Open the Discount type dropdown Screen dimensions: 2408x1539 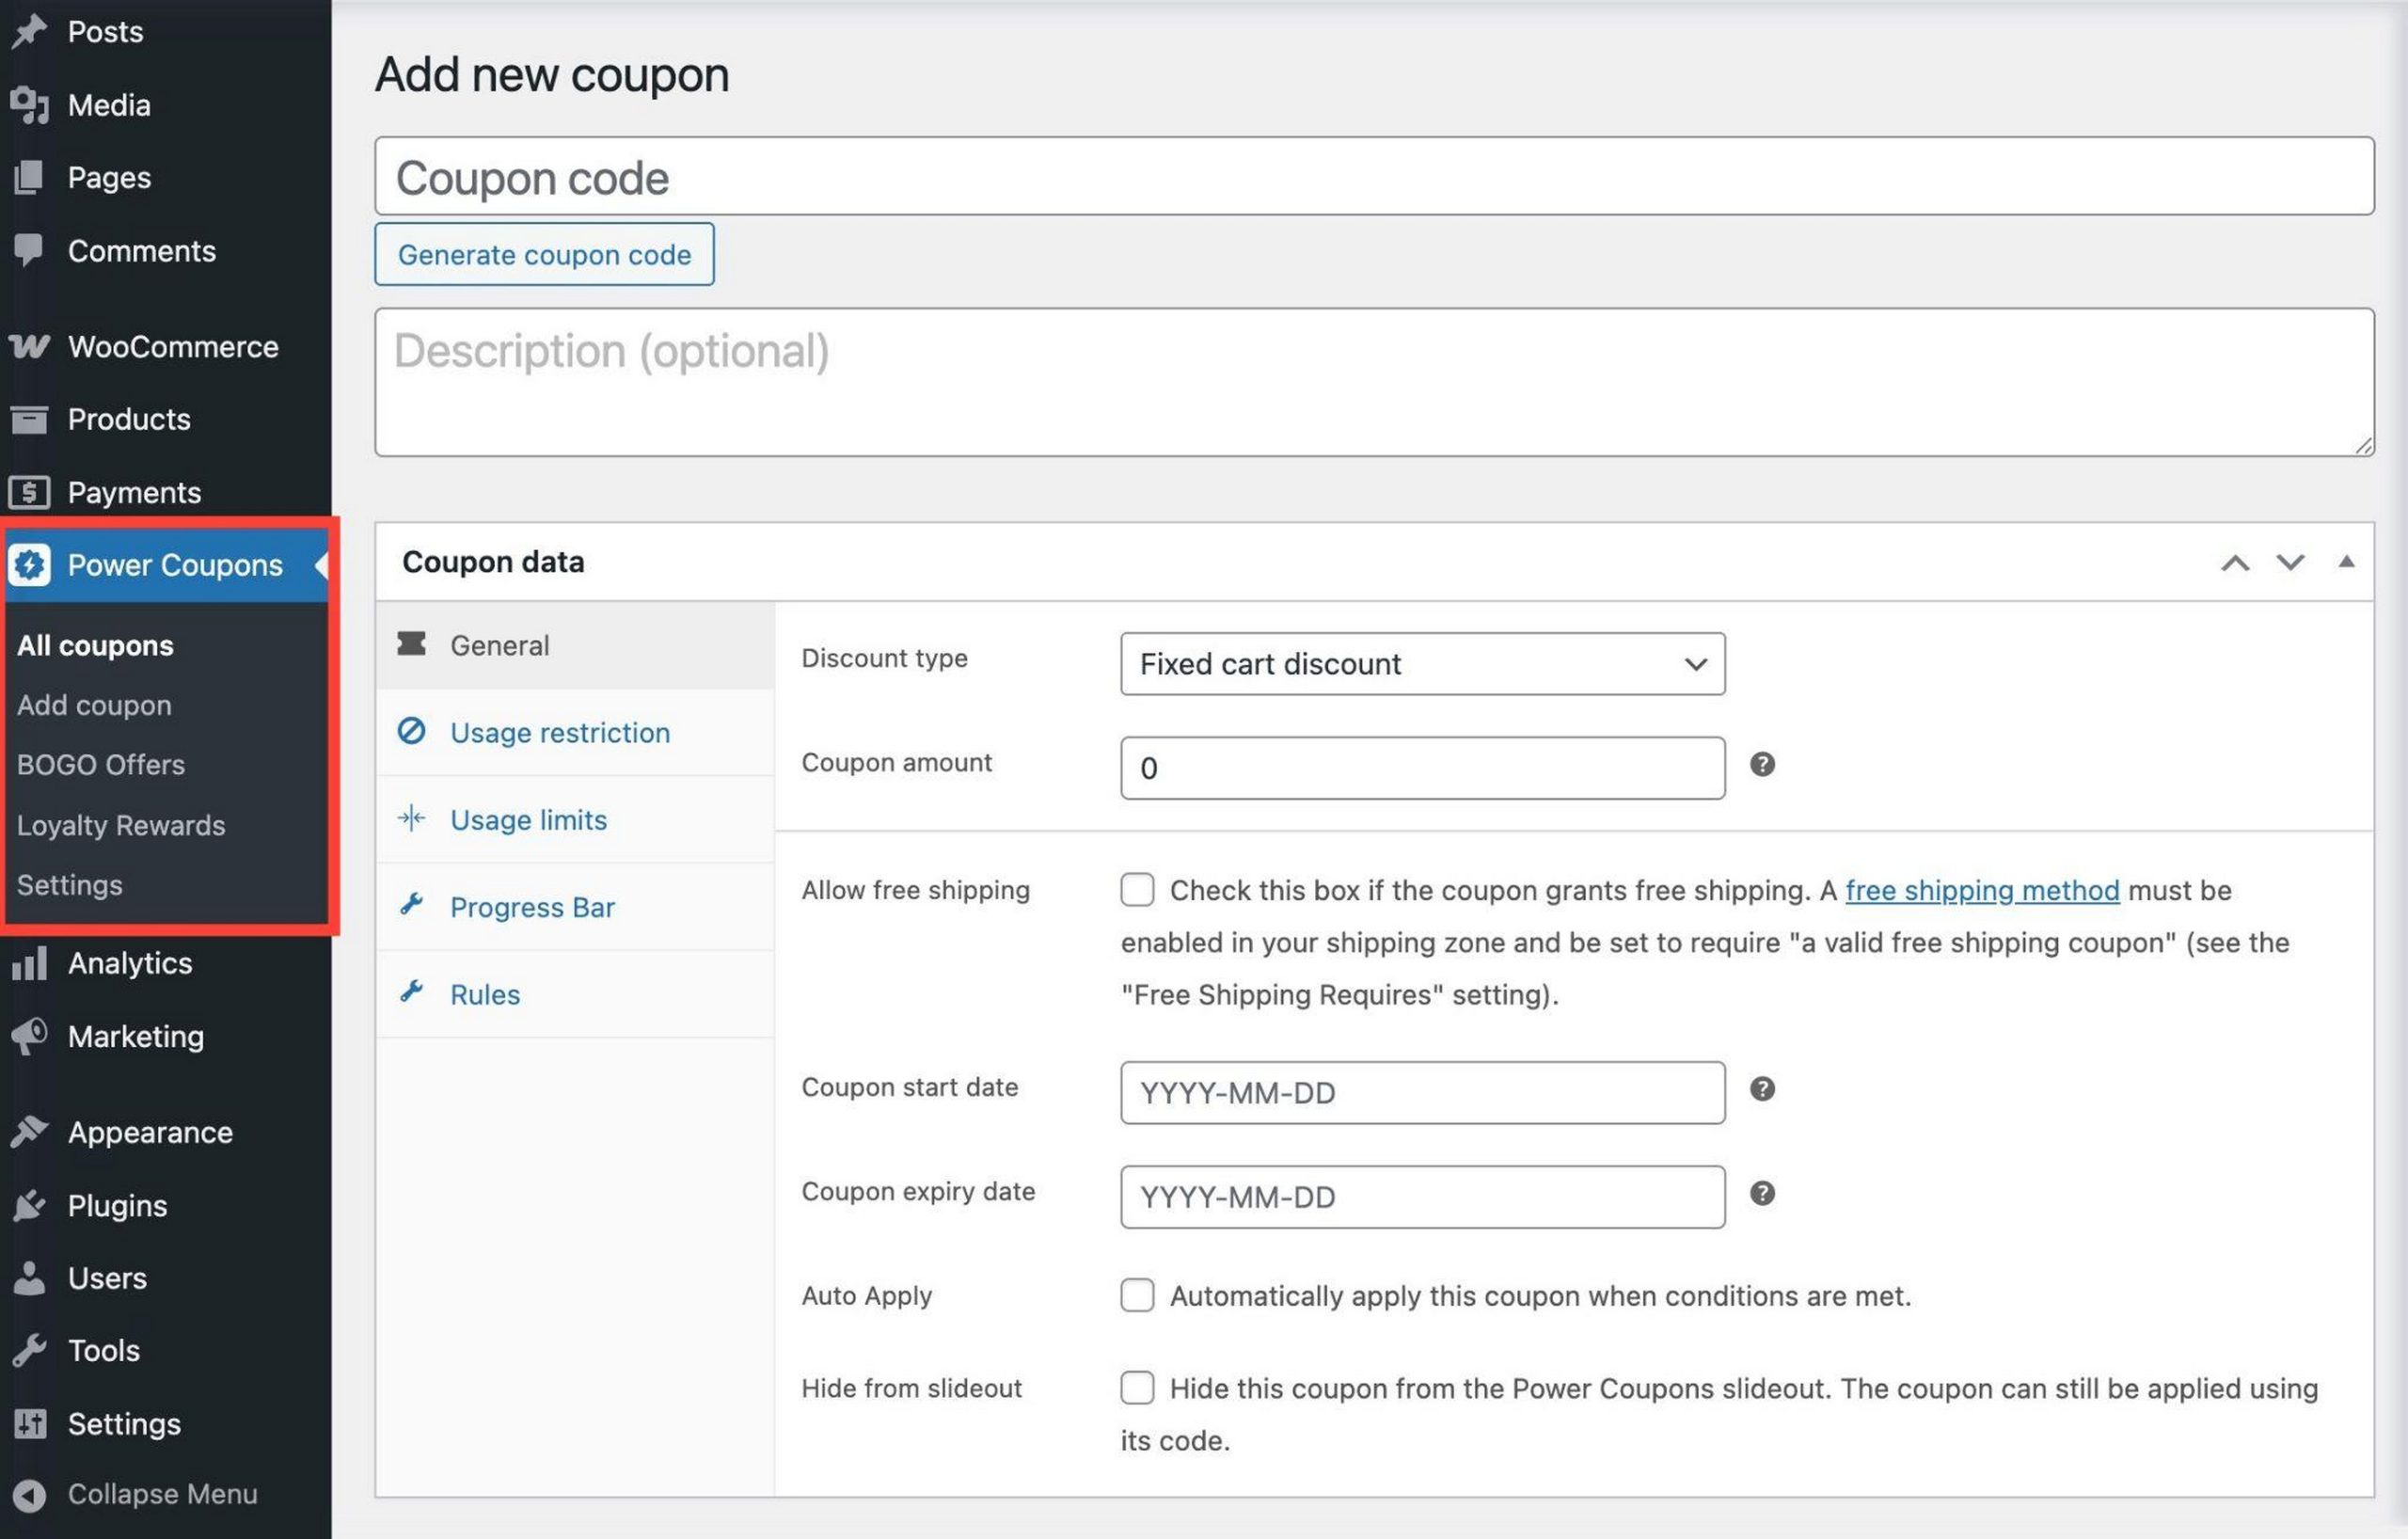1422,664
